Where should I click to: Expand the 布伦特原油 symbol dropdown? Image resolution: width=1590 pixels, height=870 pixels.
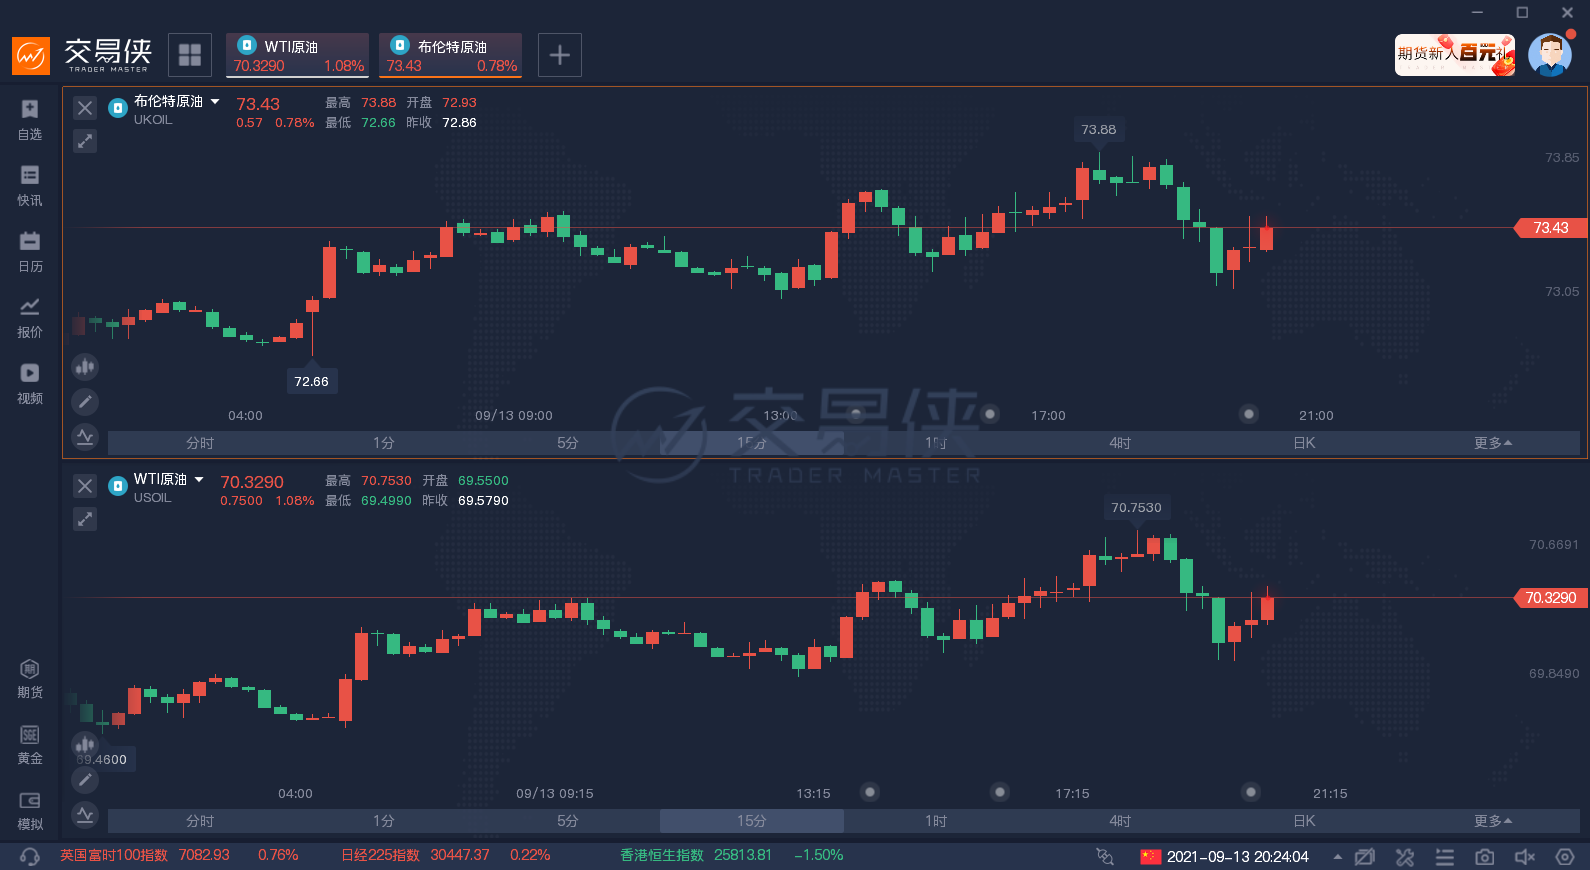pyautogui.click(x=215, y=102)
